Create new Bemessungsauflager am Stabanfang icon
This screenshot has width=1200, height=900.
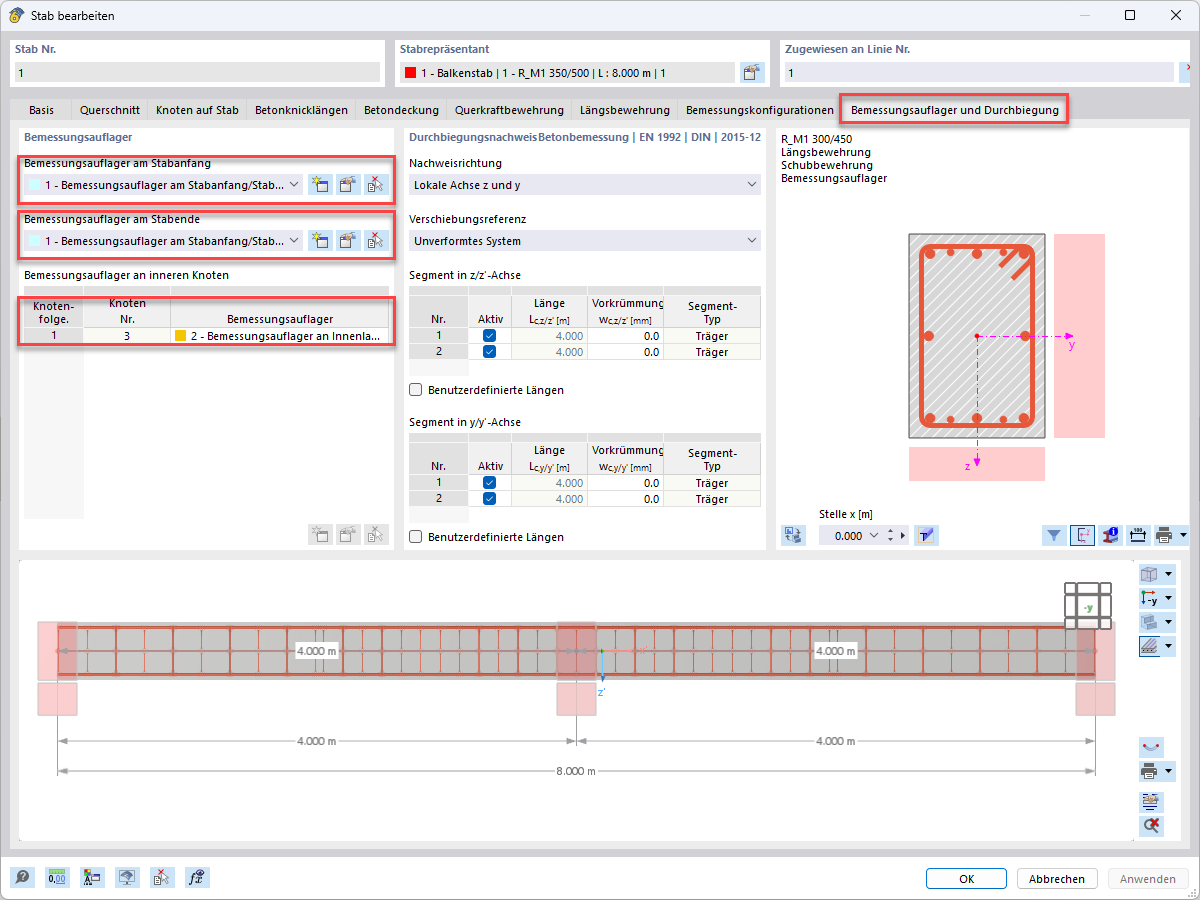pos(320,184)
